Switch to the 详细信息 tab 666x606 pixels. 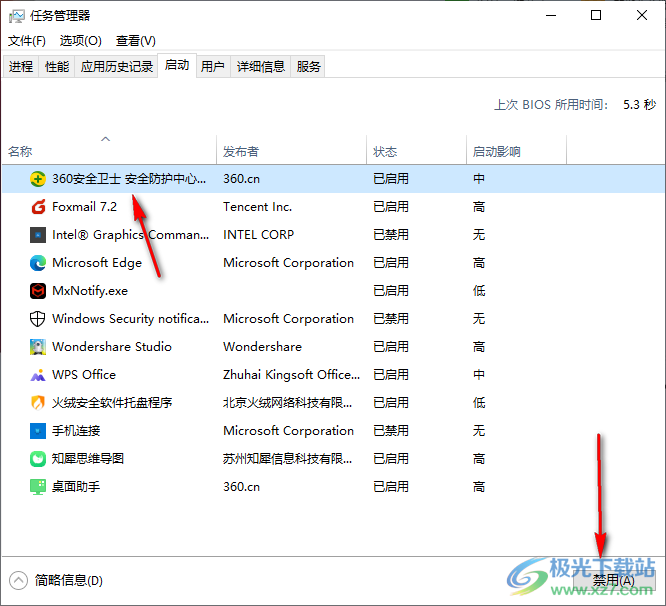coord(260,66)
